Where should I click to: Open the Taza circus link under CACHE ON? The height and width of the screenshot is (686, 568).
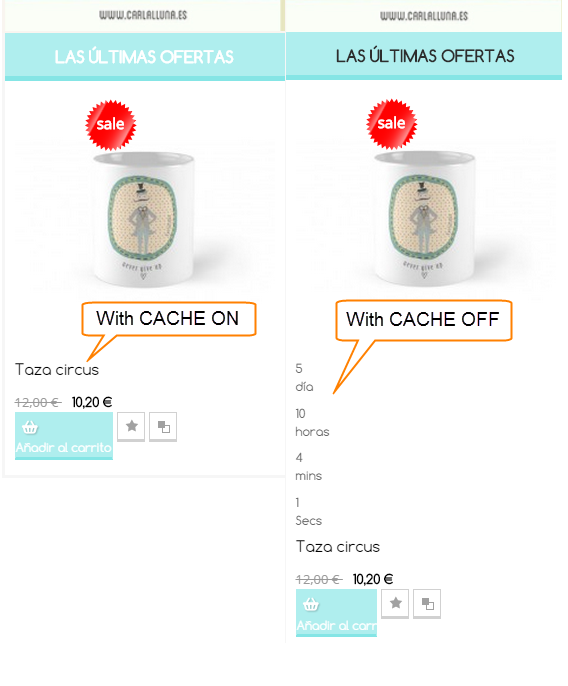tap(57, 370)
